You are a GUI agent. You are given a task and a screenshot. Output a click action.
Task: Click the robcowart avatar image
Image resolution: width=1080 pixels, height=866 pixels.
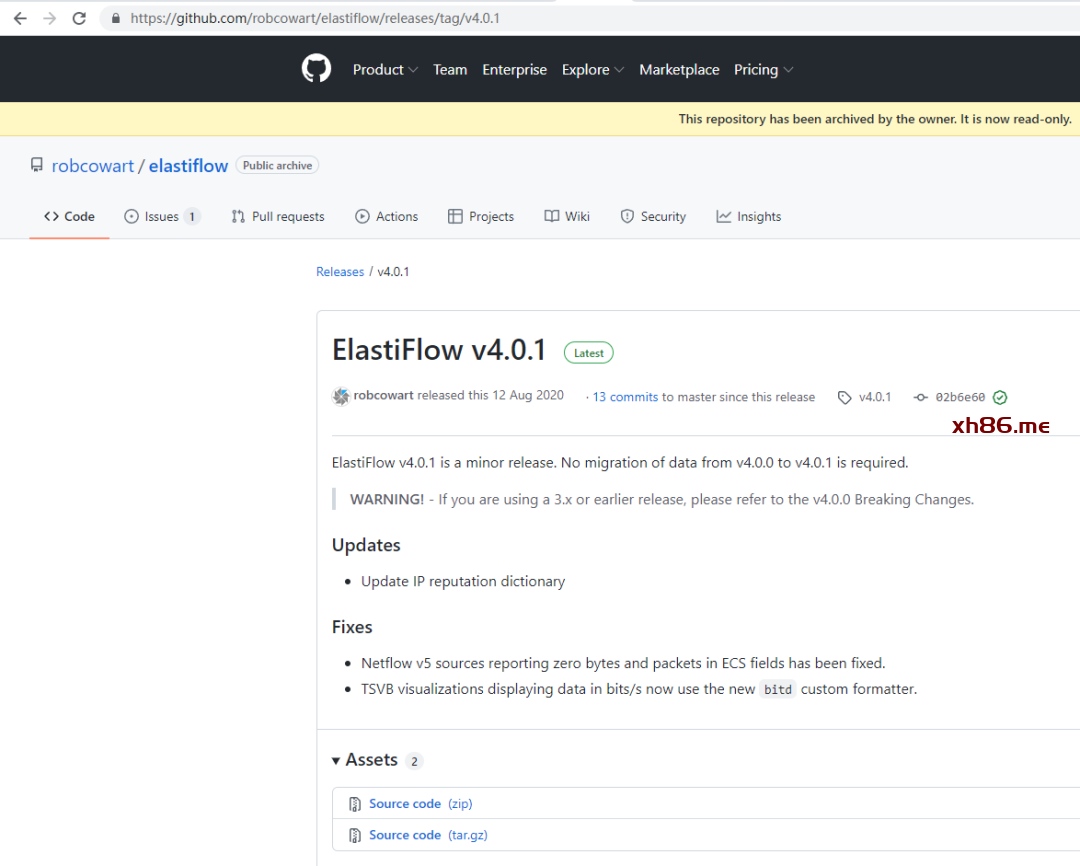341,396
